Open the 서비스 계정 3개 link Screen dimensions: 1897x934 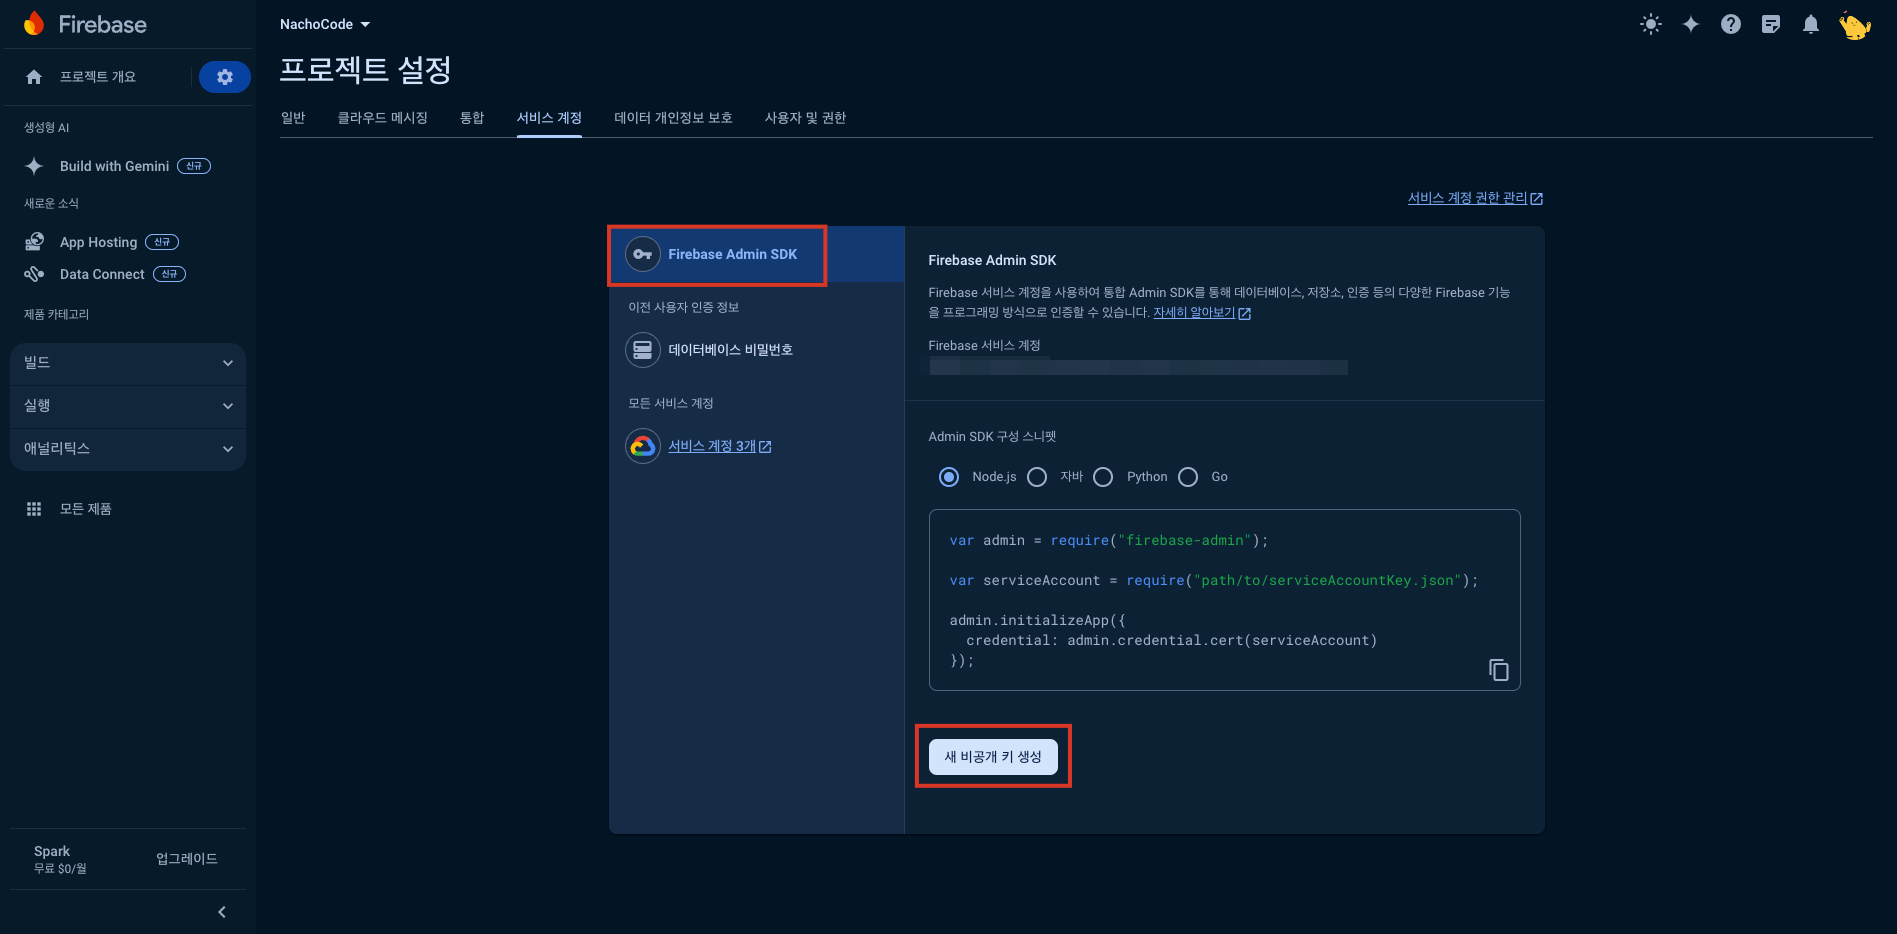[712, 446]
